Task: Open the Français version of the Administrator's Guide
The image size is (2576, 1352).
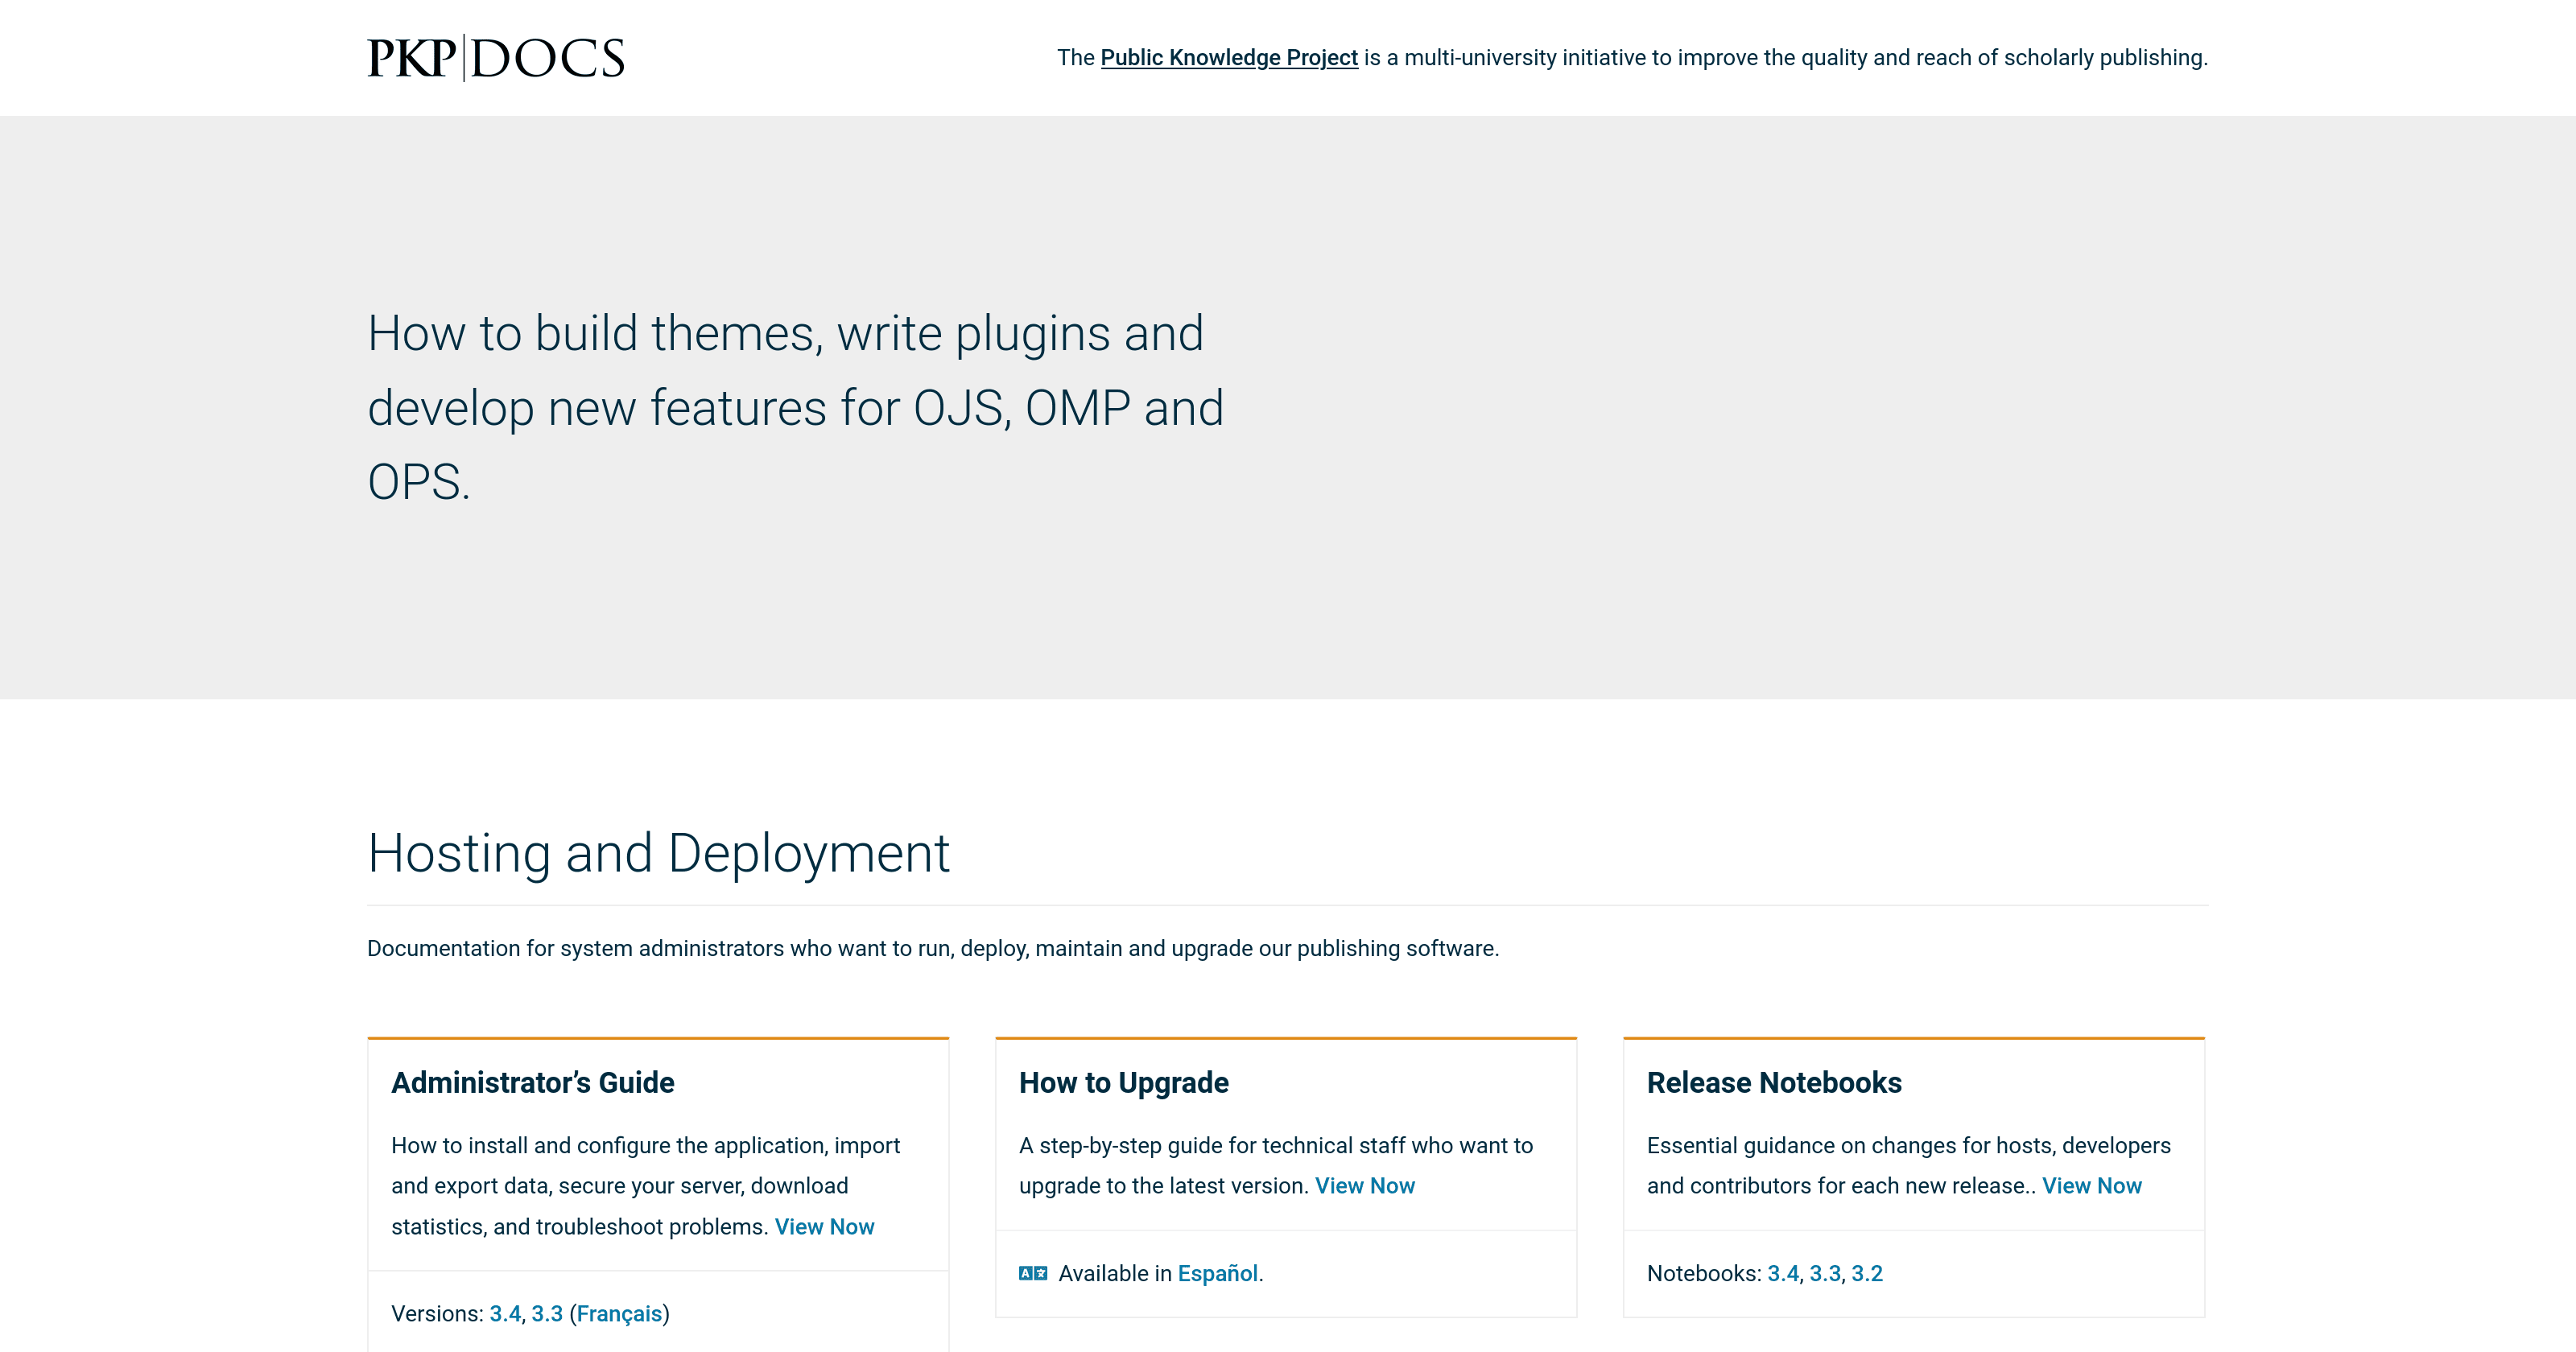Action: pyautogui.click(x=620, y=1313)
